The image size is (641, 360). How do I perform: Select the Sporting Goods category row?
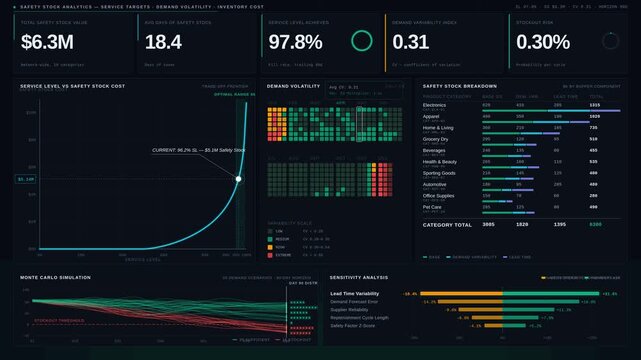[x=522, y=175]
